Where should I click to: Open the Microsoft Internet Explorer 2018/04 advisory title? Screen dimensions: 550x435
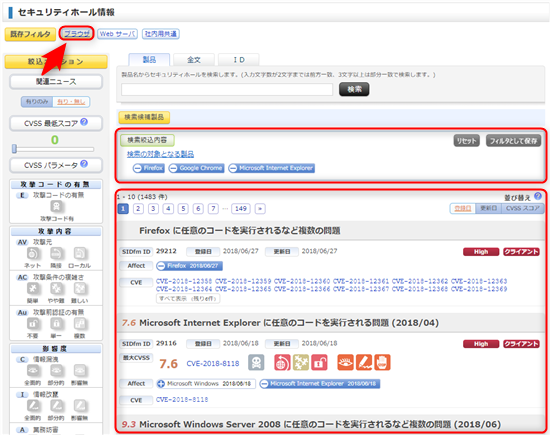coord(289,323)
